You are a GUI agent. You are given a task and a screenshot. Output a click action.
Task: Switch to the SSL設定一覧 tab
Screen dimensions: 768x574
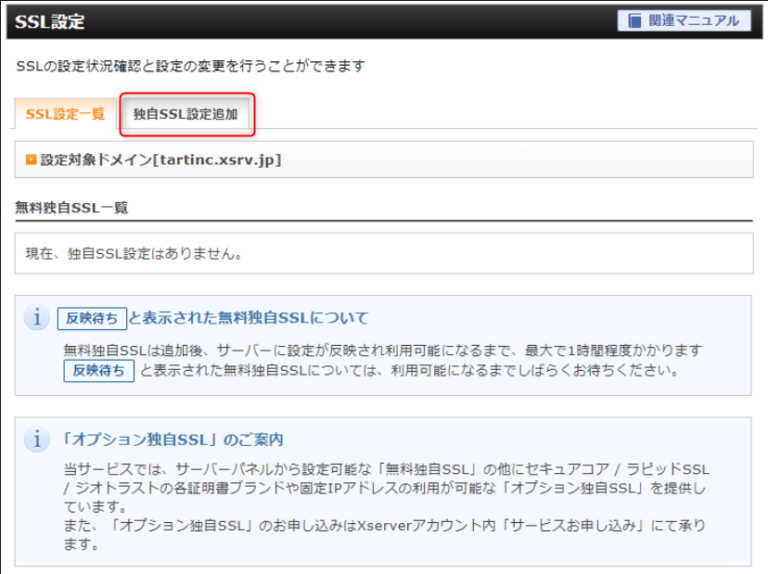[x=65, y=114]
